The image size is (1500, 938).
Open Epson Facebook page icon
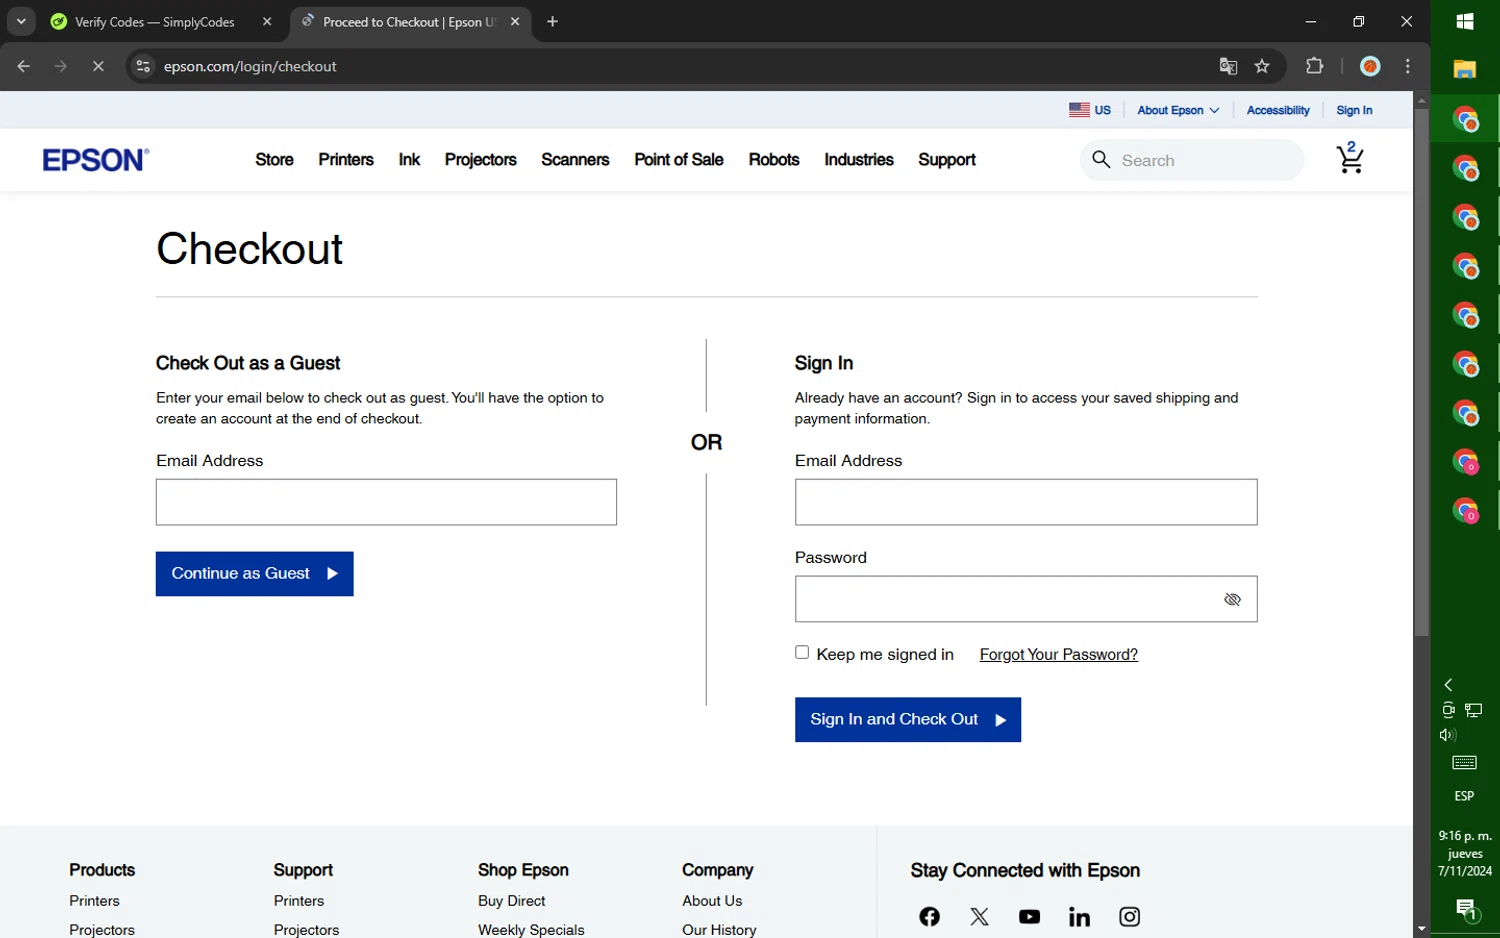(929, 916)
